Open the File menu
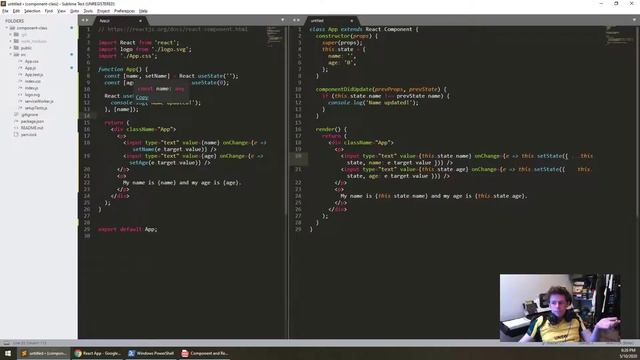640x360 pixels. point(5,11)
